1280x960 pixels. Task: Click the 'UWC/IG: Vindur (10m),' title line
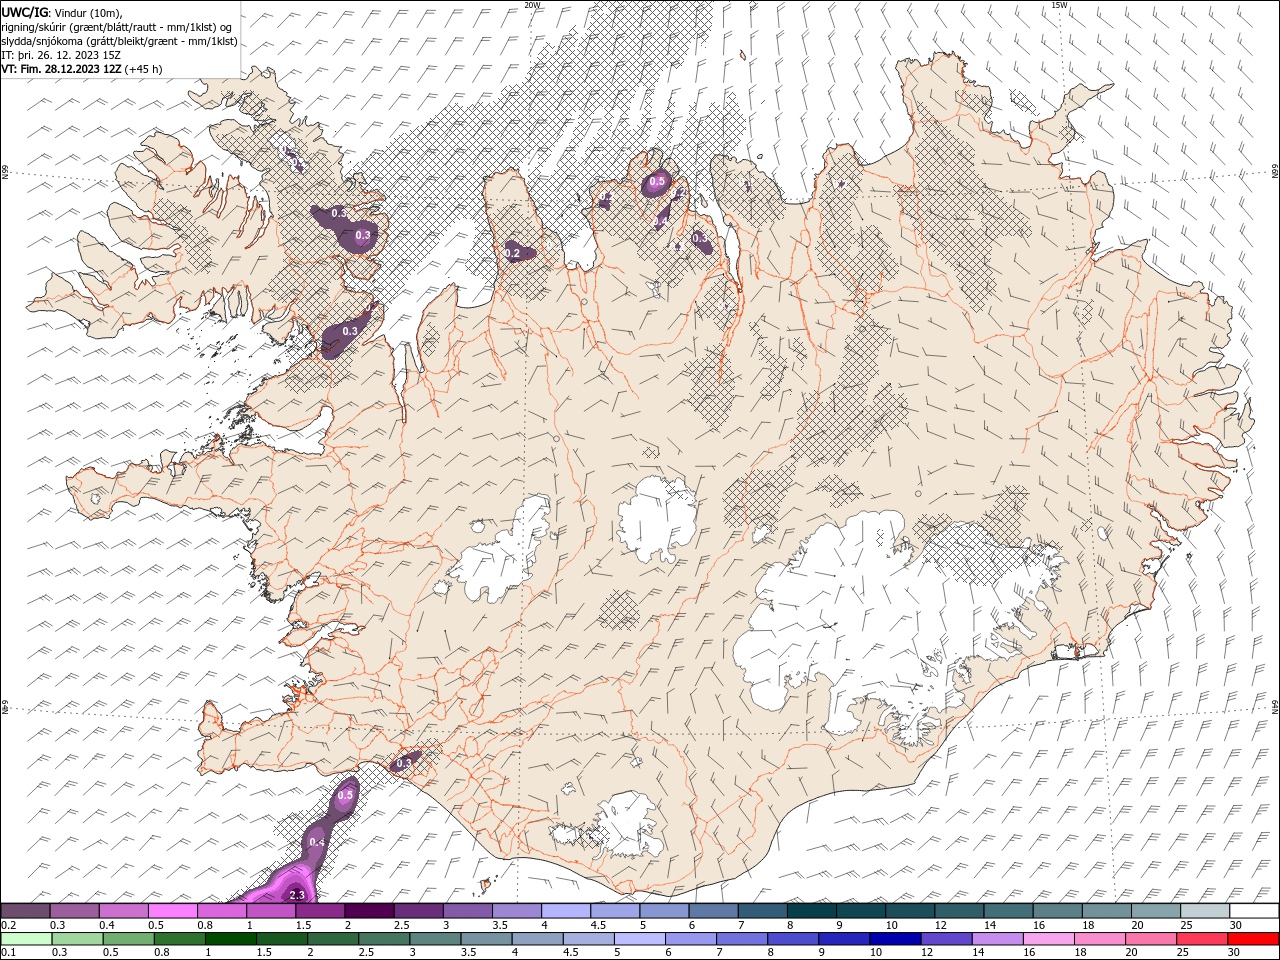click(61, 12)
